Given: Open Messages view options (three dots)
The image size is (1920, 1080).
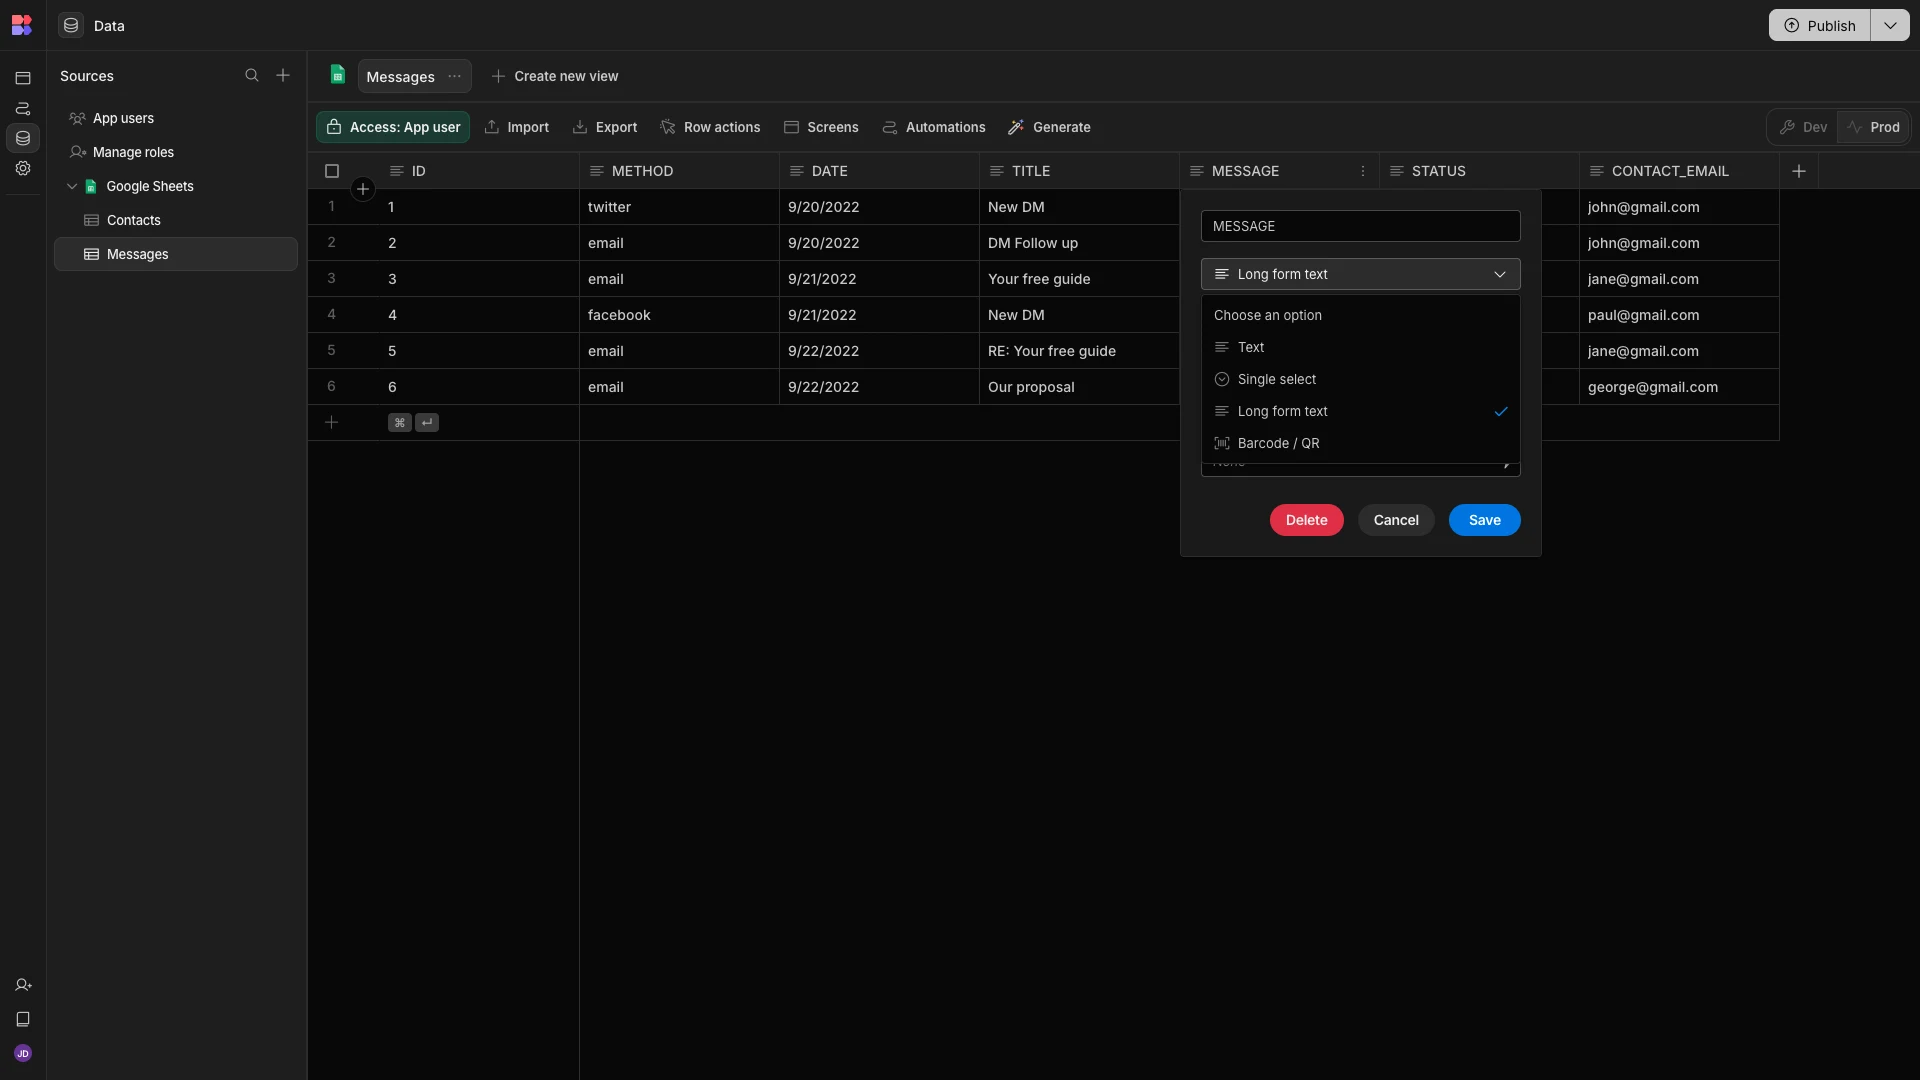Looking at the screenshot, I should [x=455, y=76].
